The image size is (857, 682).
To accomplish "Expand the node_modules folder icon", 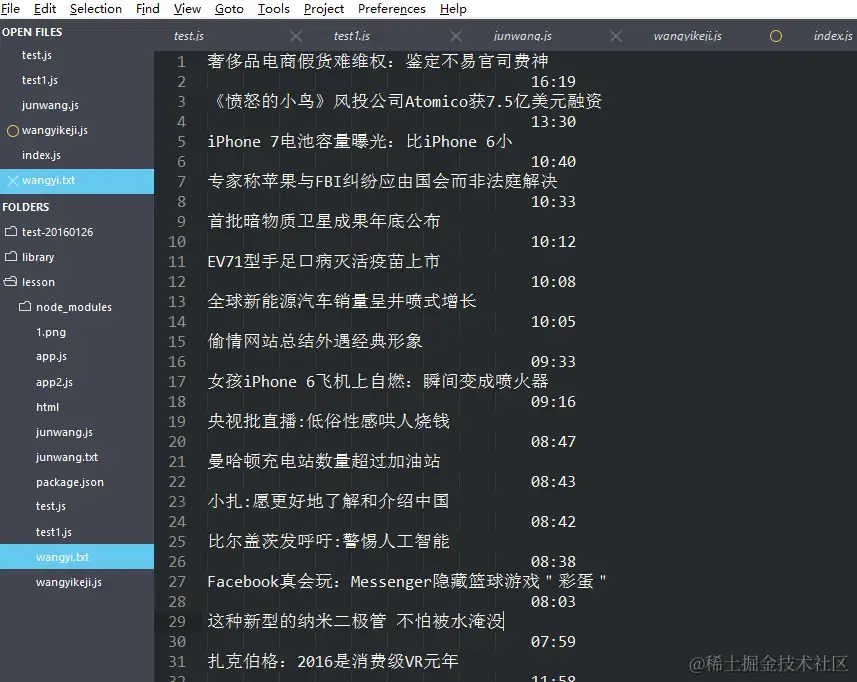I will tap(25, 307).
